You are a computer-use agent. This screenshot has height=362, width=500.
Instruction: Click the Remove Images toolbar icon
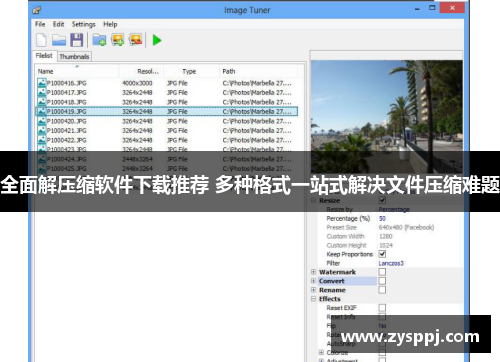136,39
